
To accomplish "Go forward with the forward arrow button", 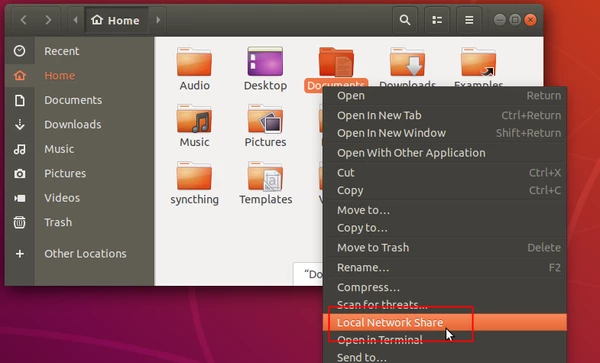I will point(48,20).
